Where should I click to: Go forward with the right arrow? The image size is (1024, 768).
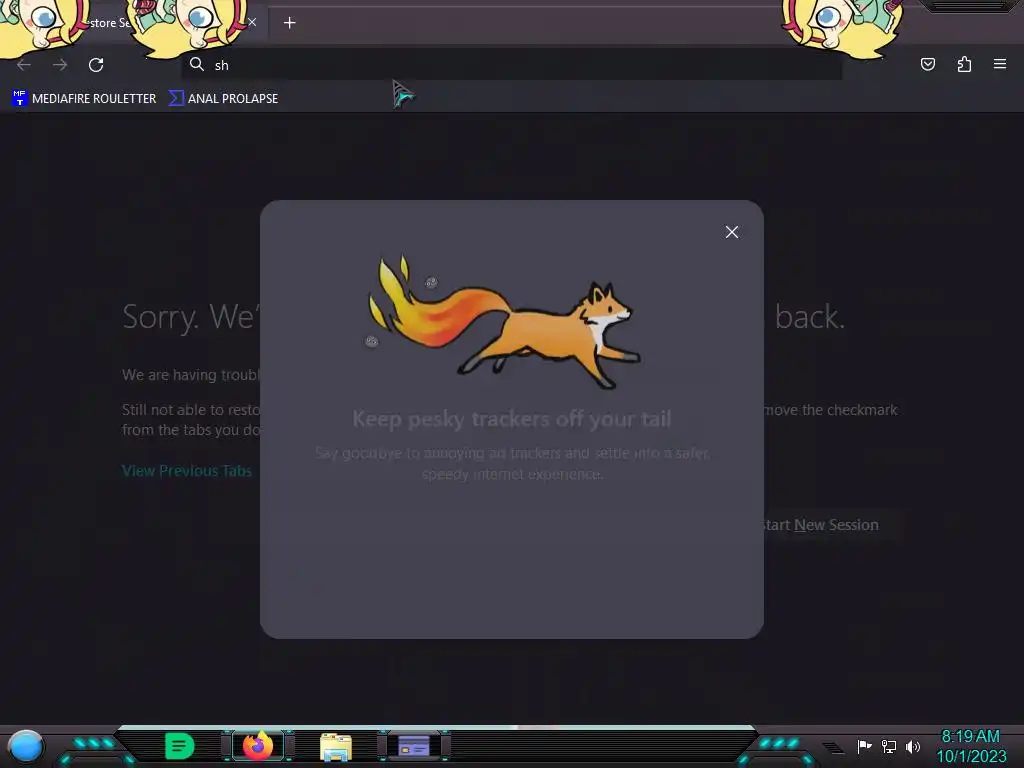click(60, 65)
